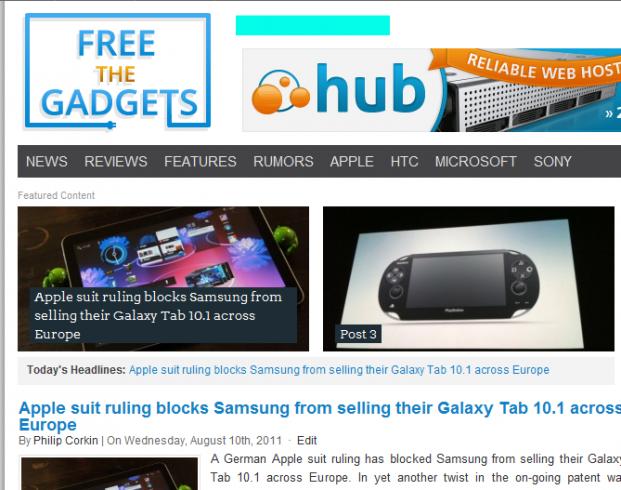Open the featured Galaxy Tab tablet image
The image size is (621, 490).
coord(163,246)
